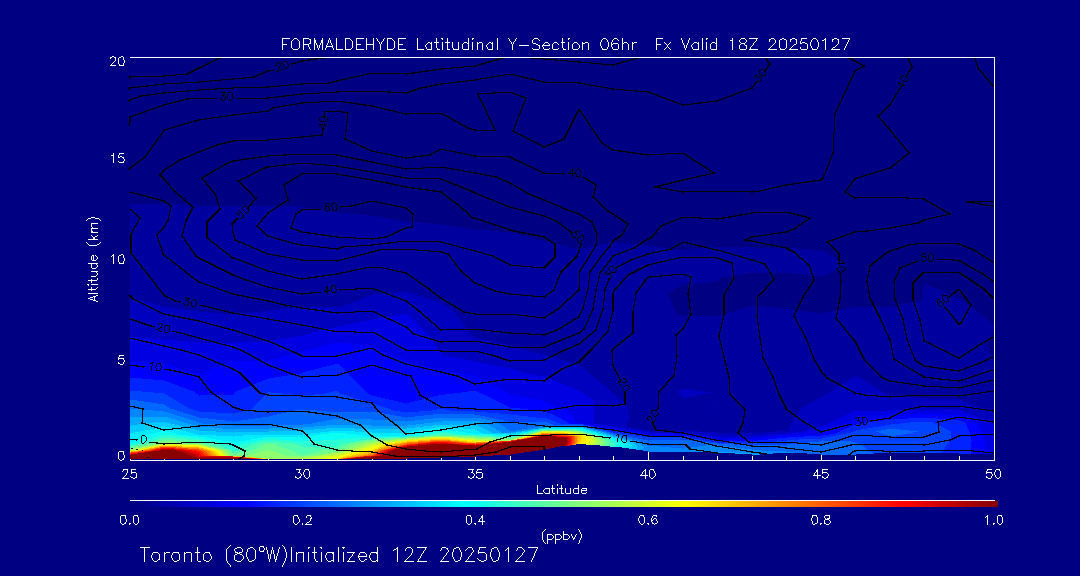Click the 'Altitude (km)' axis label

click(x=92, y=259)
